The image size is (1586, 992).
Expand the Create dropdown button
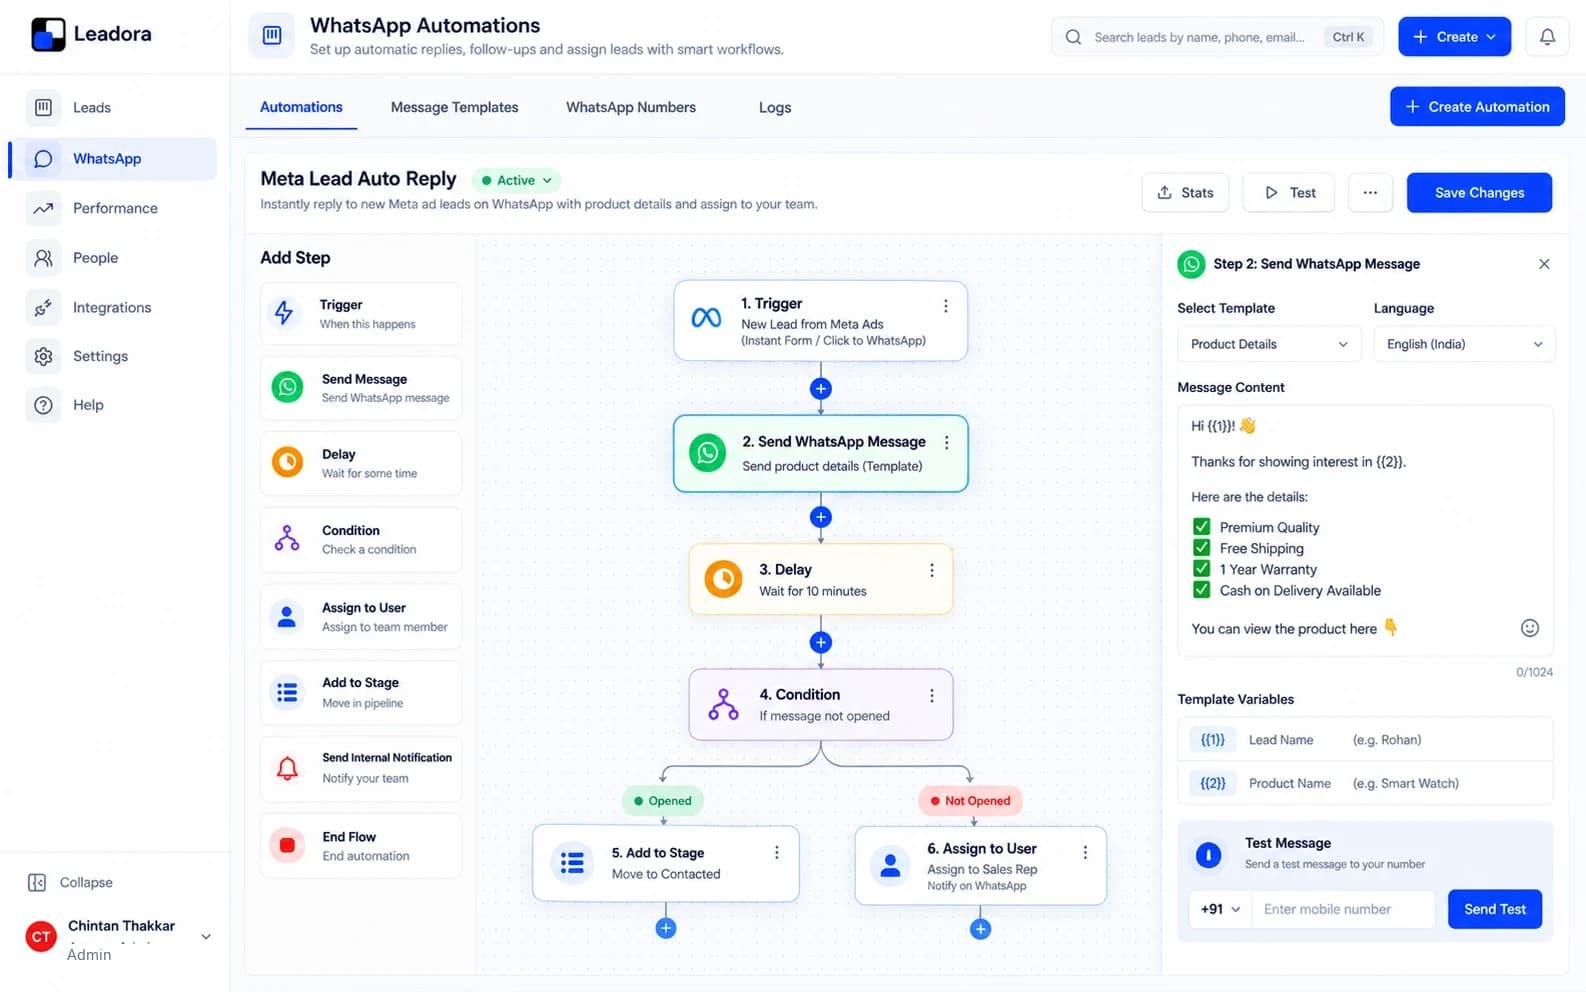click(1454, 37)
